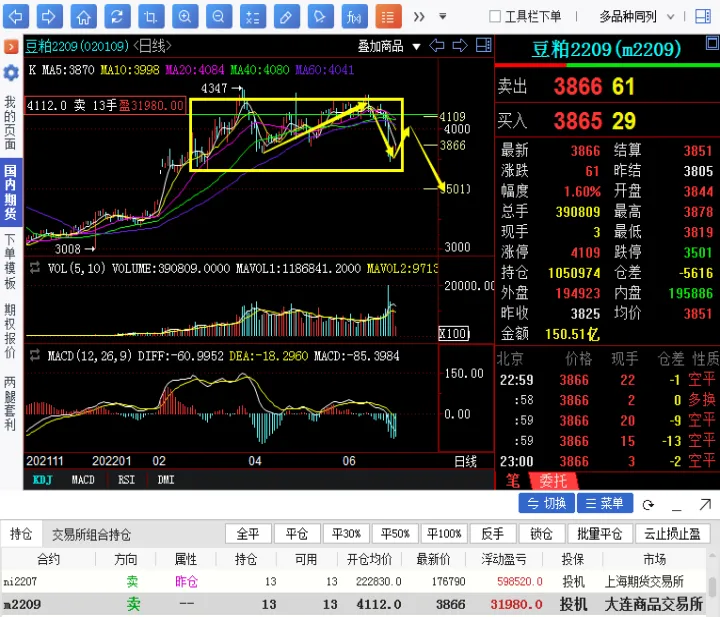720x617 pixels.
Task: Switch VOL indicator swap icon
Action: [x=35, y=268]
